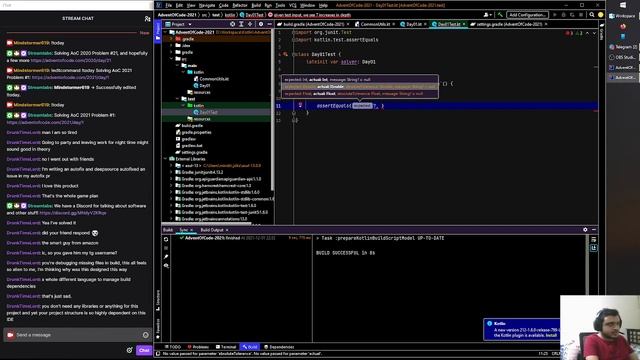Image resolution: width=640 pixels, height=360 pixels.
Task: Click the eye/filter icon in Build panel
Action: point(166,265)
